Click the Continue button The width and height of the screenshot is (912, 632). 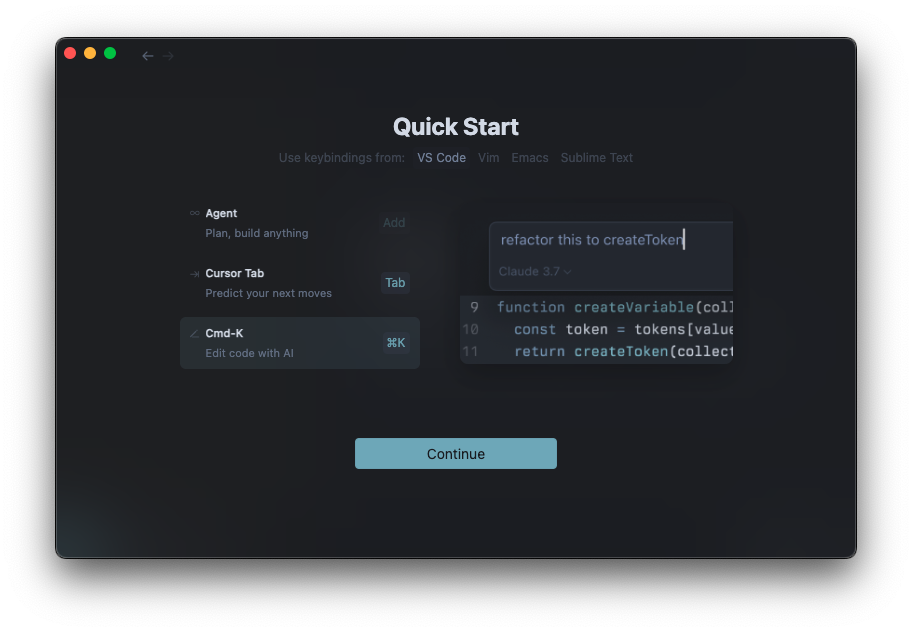click(x=455, y=454)
